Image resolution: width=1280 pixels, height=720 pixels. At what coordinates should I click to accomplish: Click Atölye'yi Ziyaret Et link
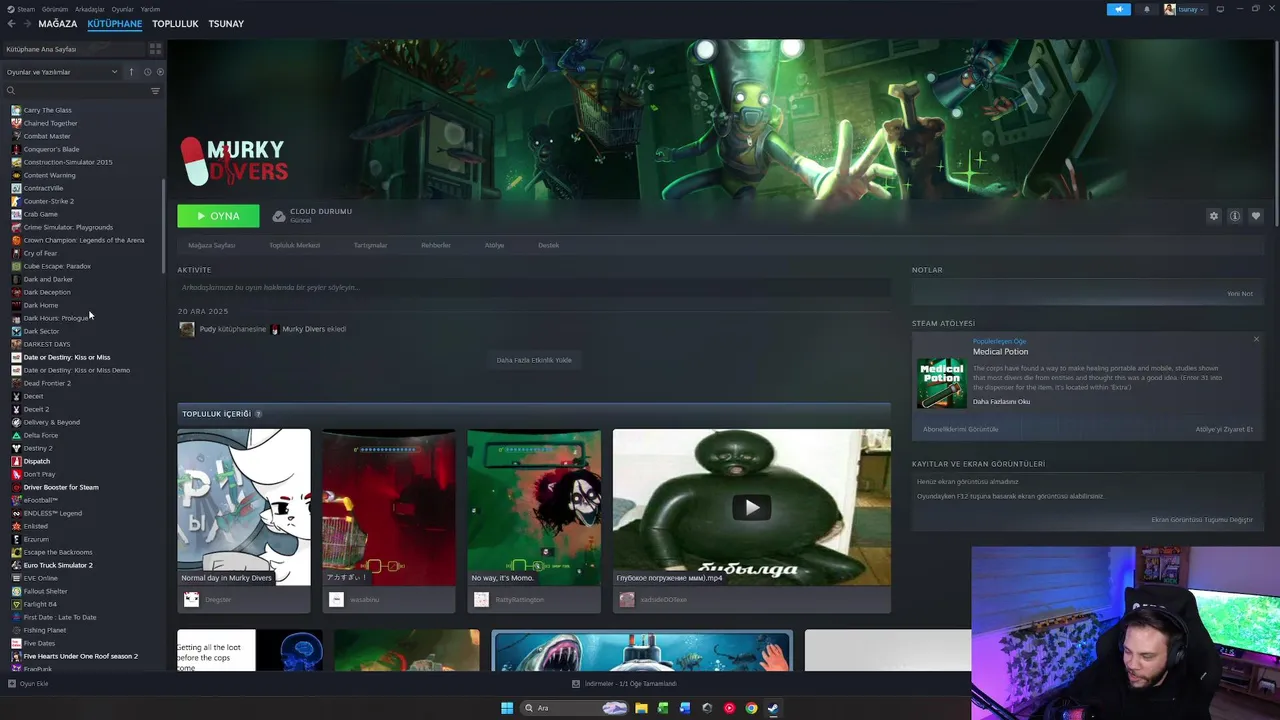coord(1224,429)
